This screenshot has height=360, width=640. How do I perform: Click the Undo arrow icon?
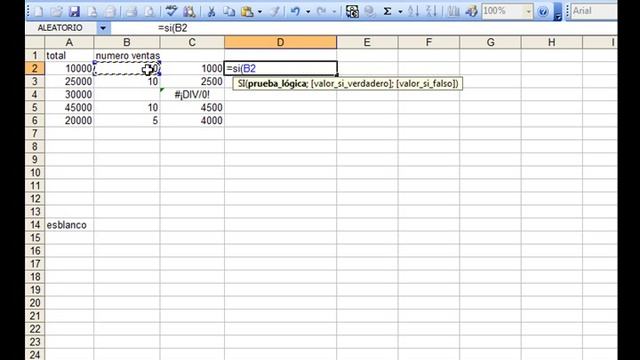point(295,11)
